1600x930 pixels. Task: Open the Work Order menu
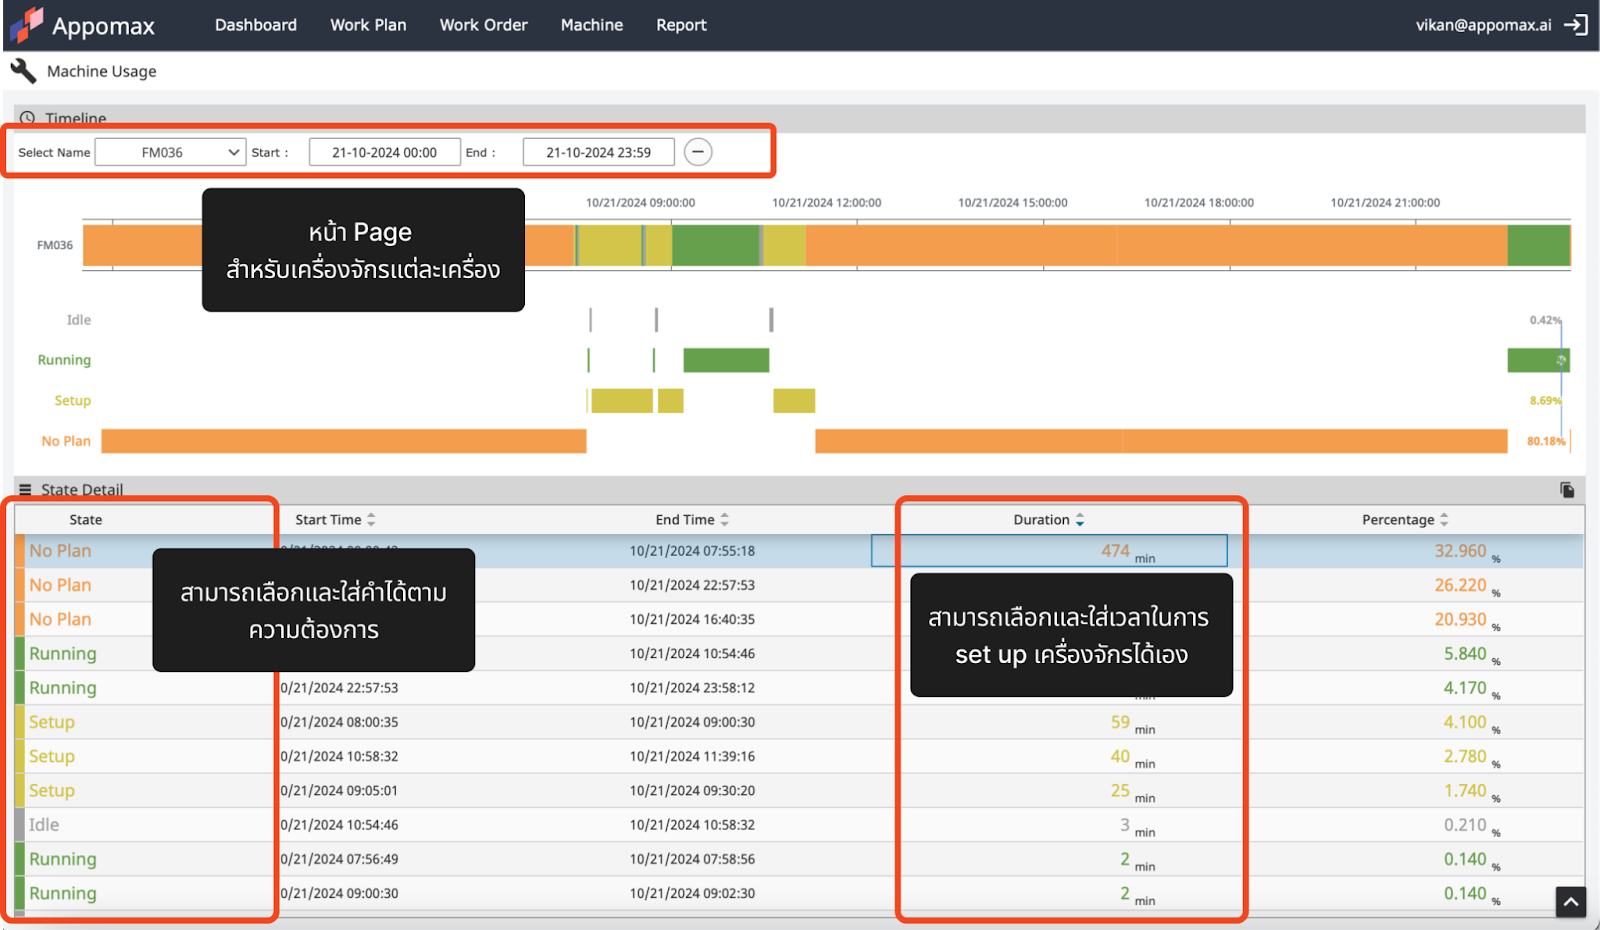[x=483, y=25]
